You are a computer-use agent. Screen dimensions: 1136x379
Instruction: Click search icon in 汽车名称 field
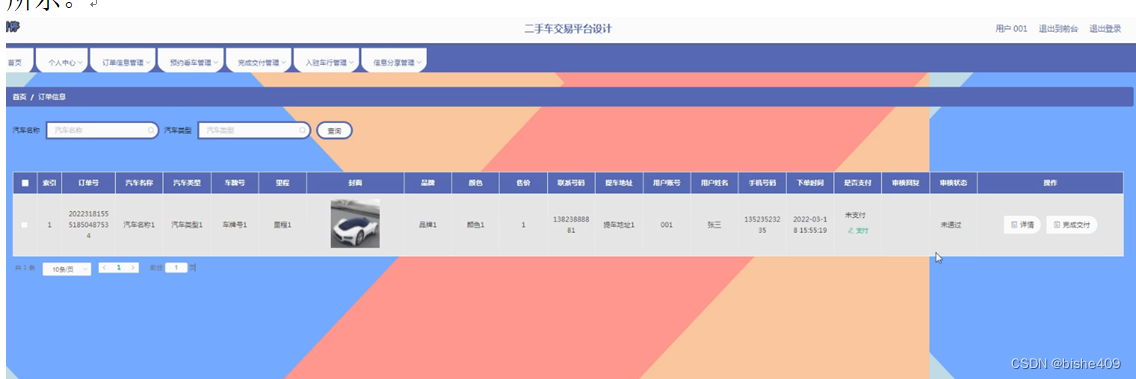pyautogui.click(x=150, y=130)
